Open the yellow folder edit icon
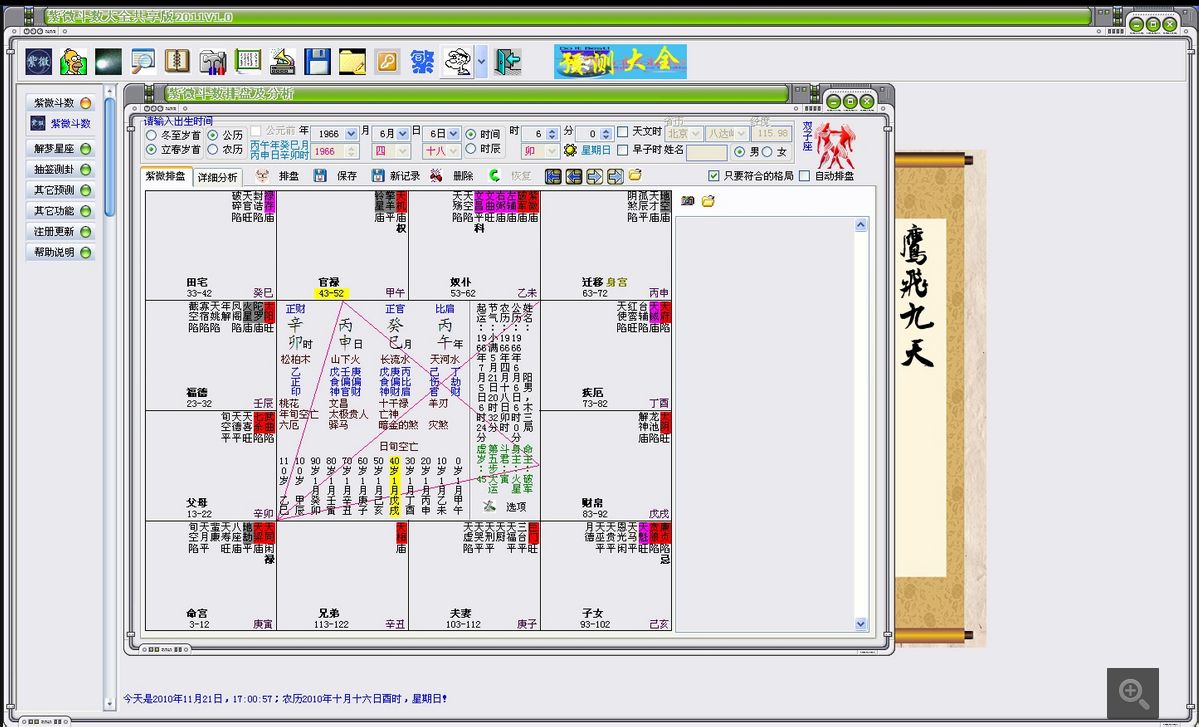The image size is (1199, 727). [x=353, y=61]
